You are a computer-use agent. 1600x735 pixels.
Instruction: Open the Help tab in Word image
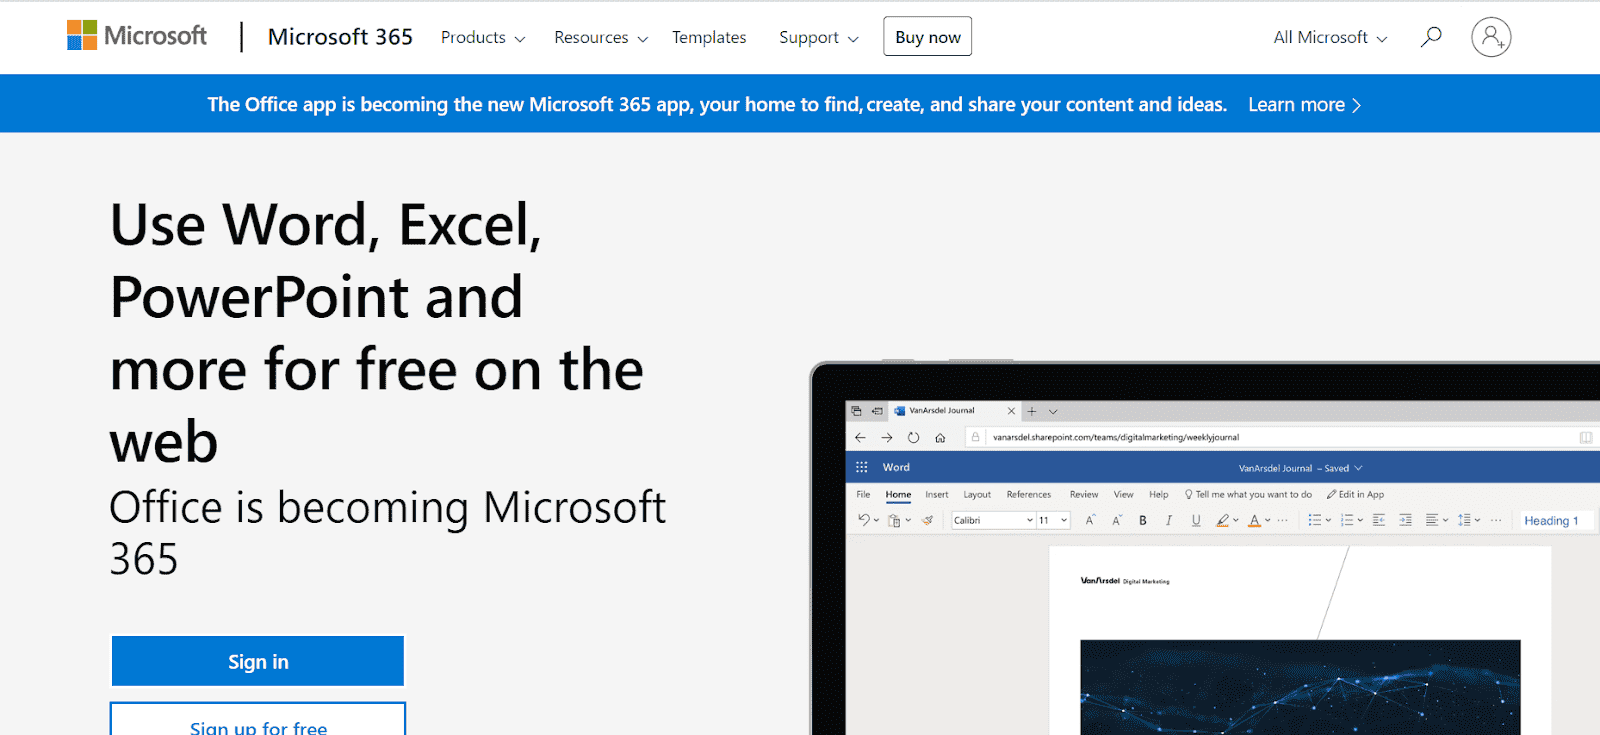point(1158,494)
